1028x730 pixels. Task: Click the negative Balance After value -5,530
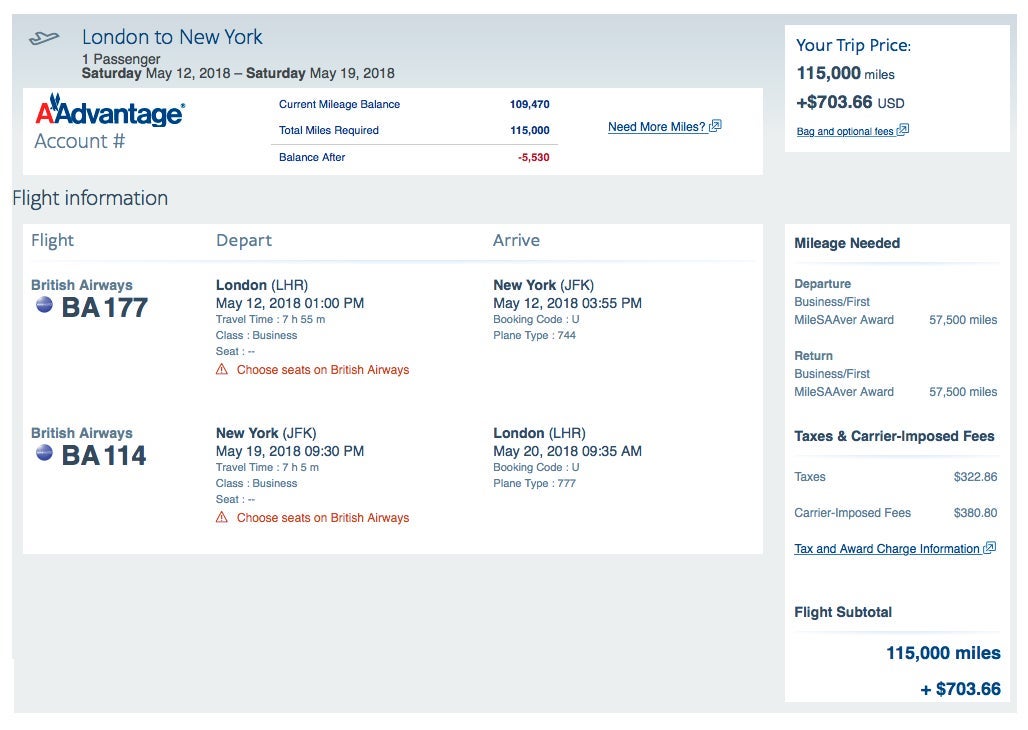pyautogui.click(x=533, y=157)
